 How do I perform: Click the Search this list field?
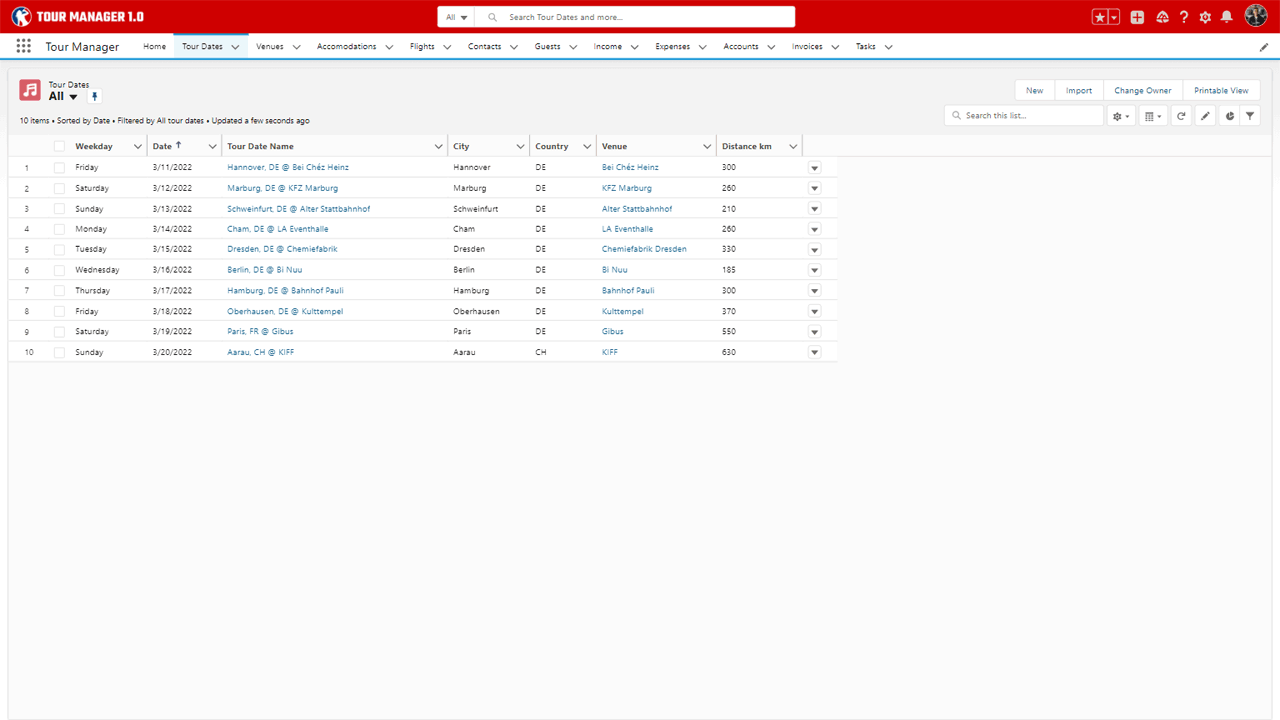[1024, 116]
